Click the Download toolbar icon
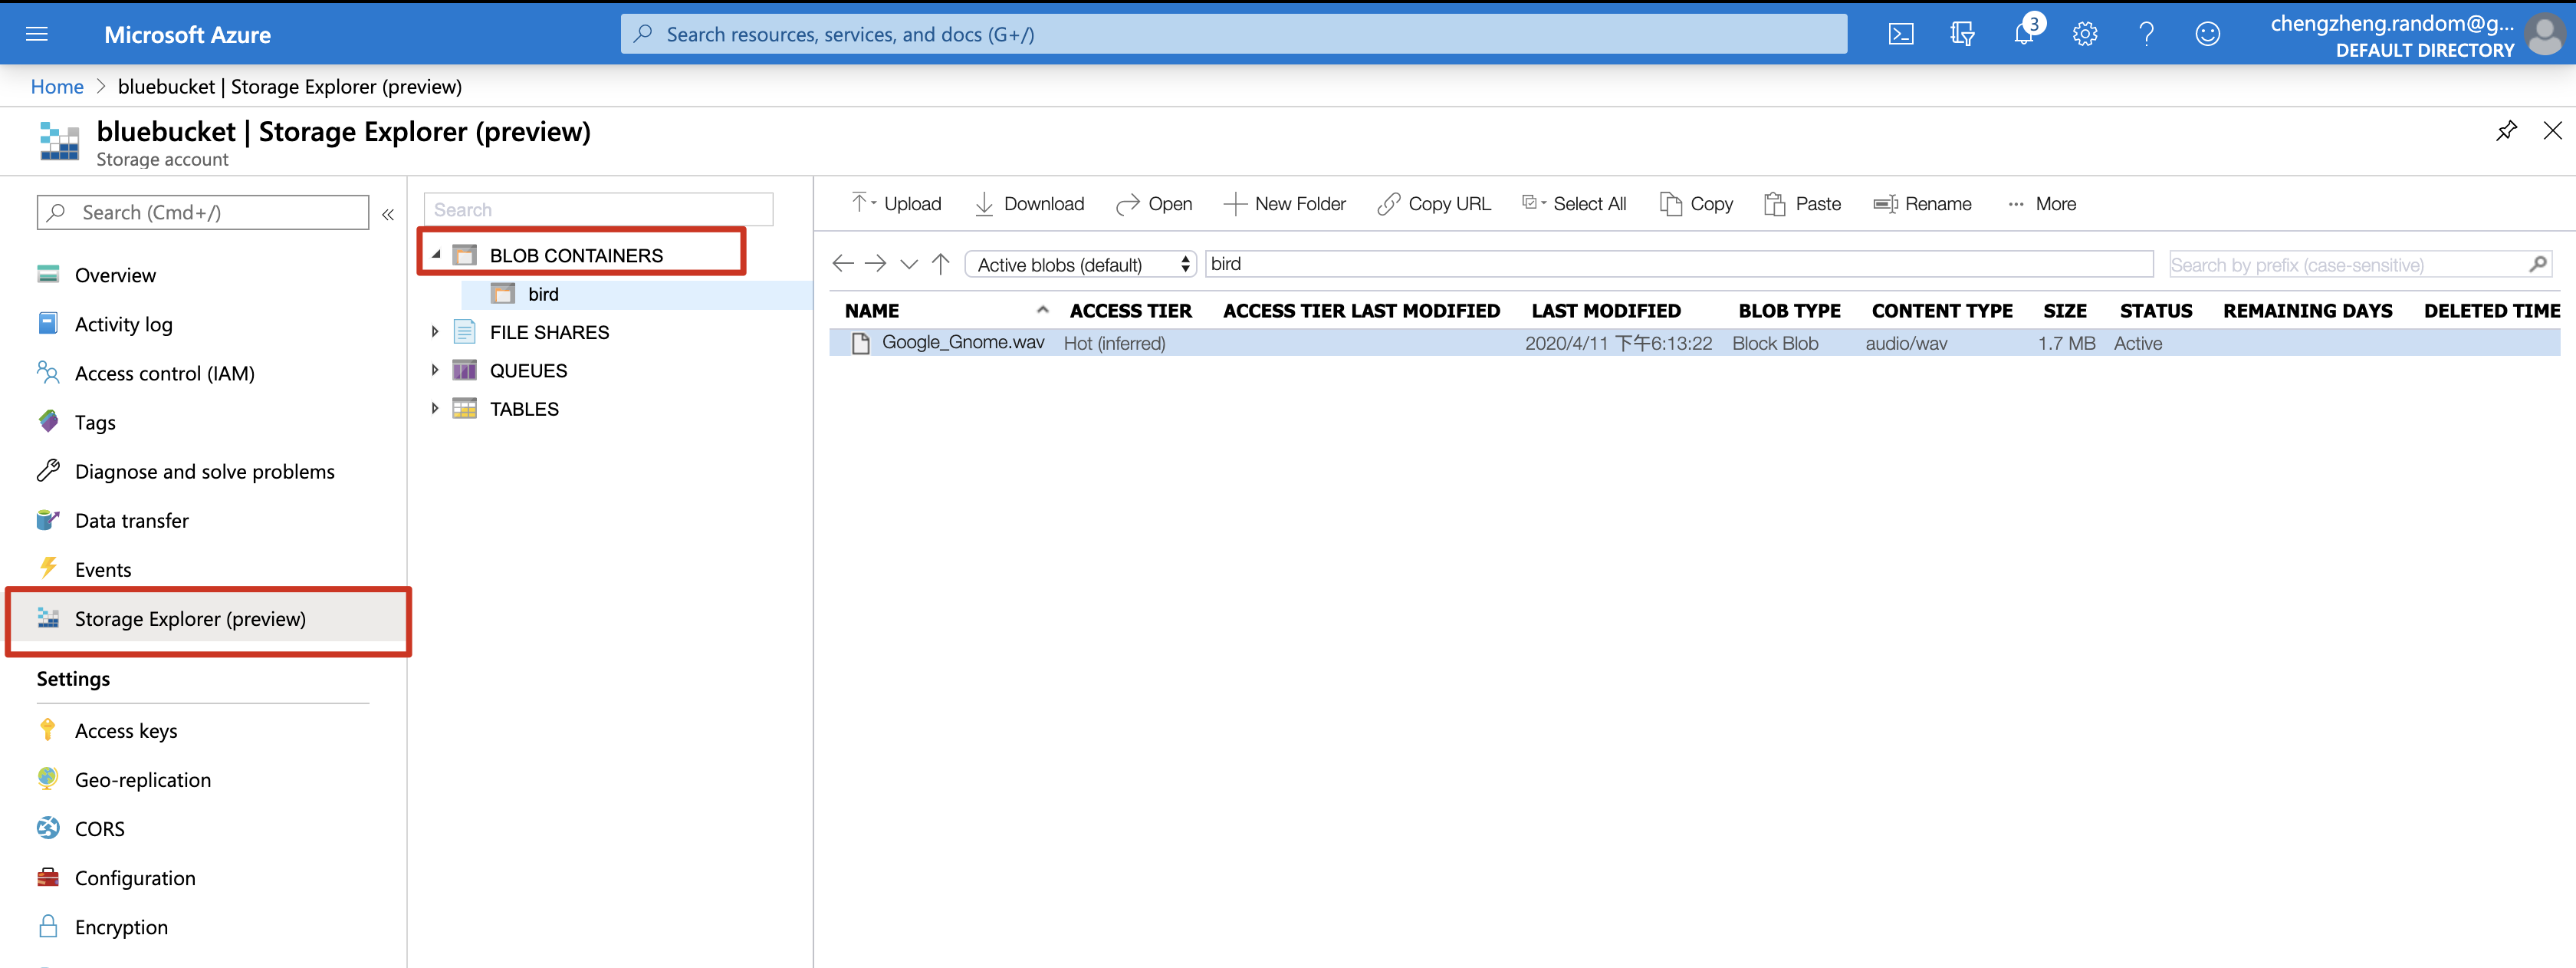 pyautogui.click(x=984, y=204)
